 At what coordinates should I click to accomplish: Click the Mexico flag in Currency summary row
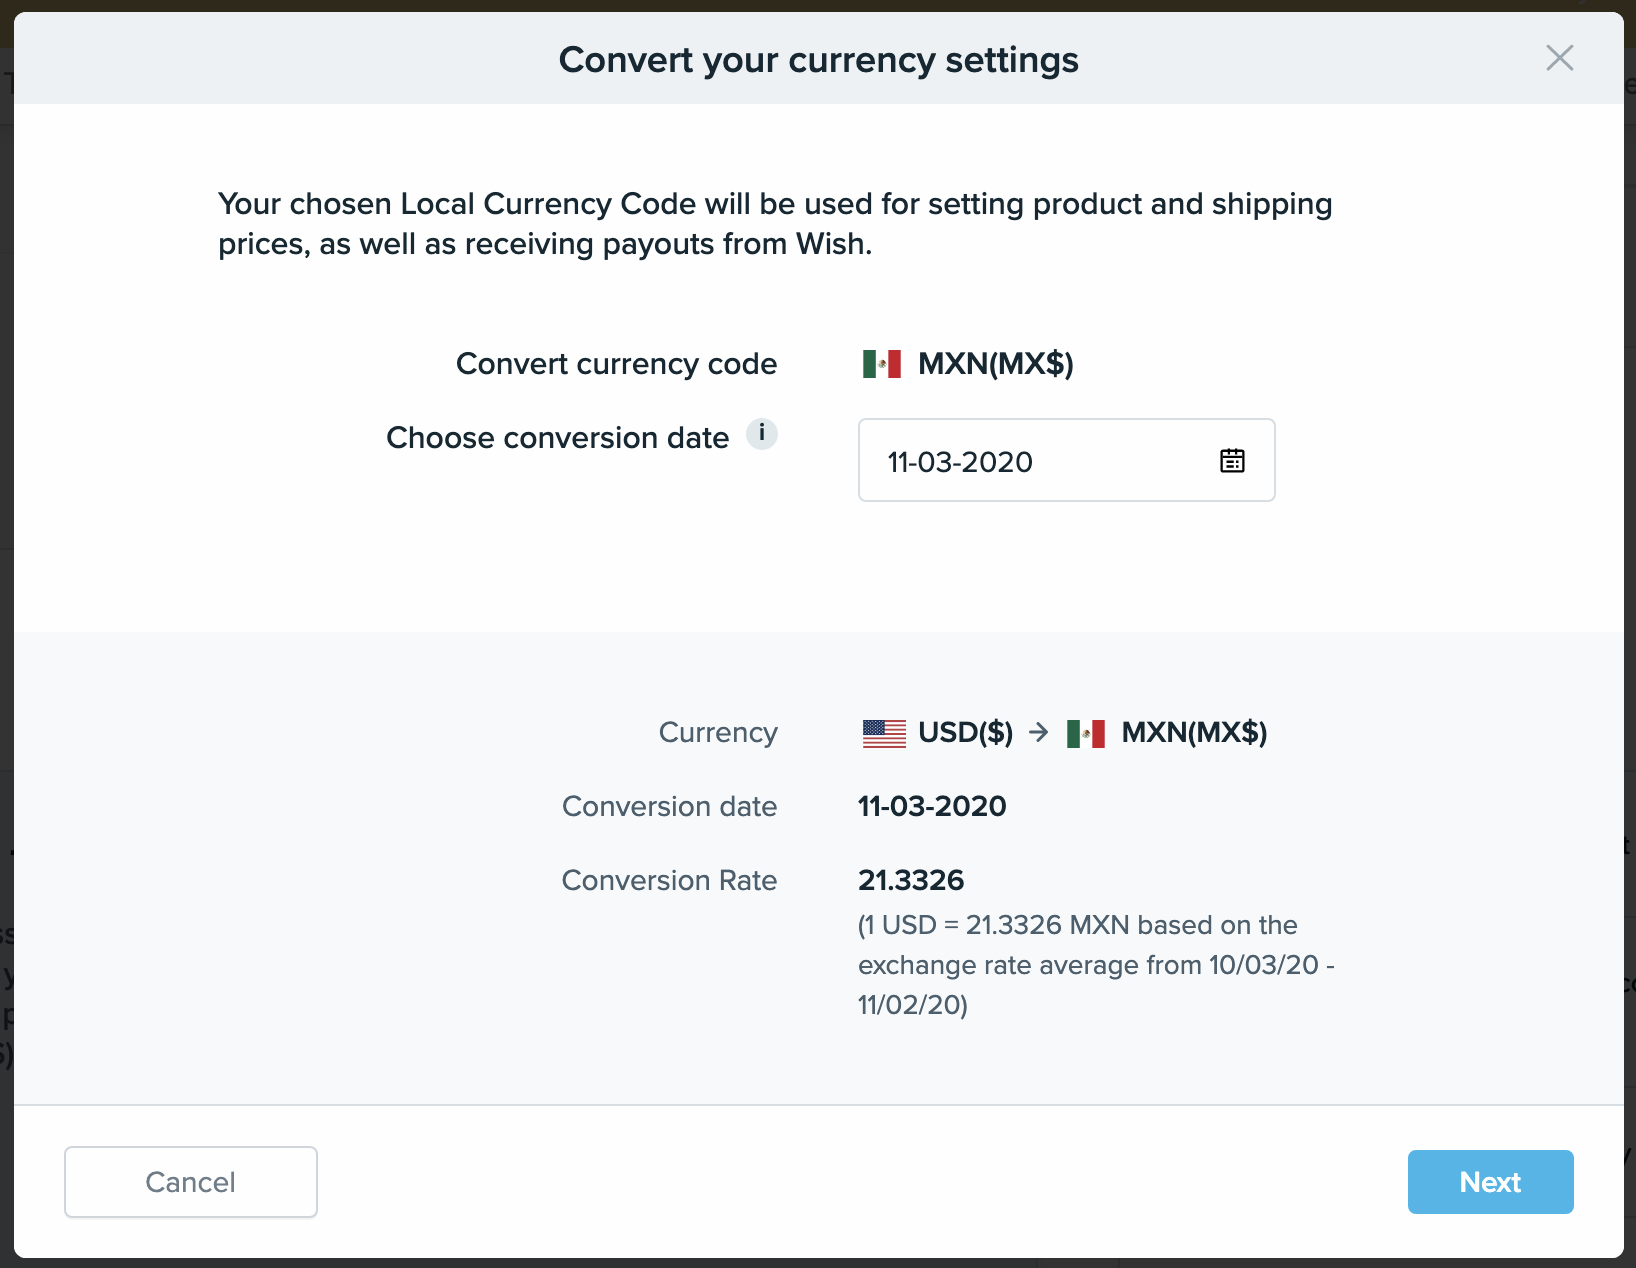pyautogui.click(x=1086, y=733)
